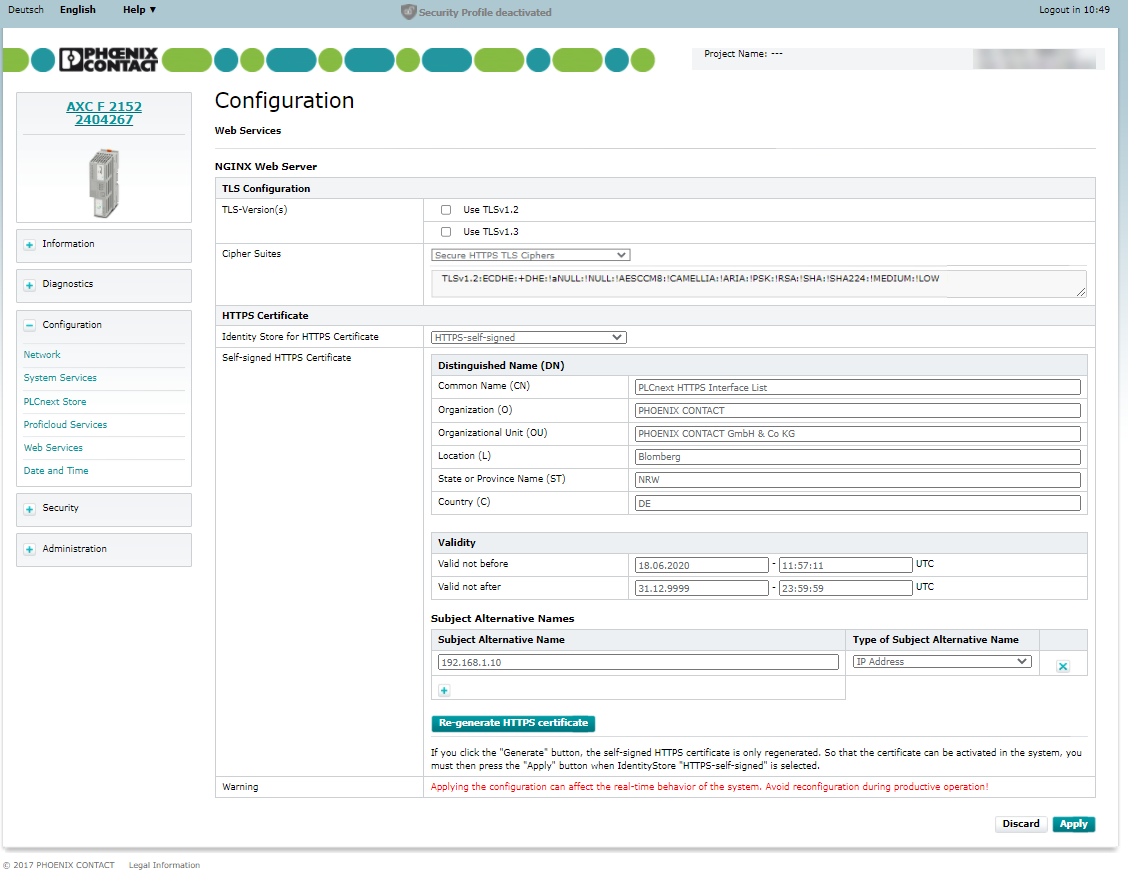Click the Common Name (CN) input field
The height and width of the screenshot is (878, 1128).
pos(858,388)
